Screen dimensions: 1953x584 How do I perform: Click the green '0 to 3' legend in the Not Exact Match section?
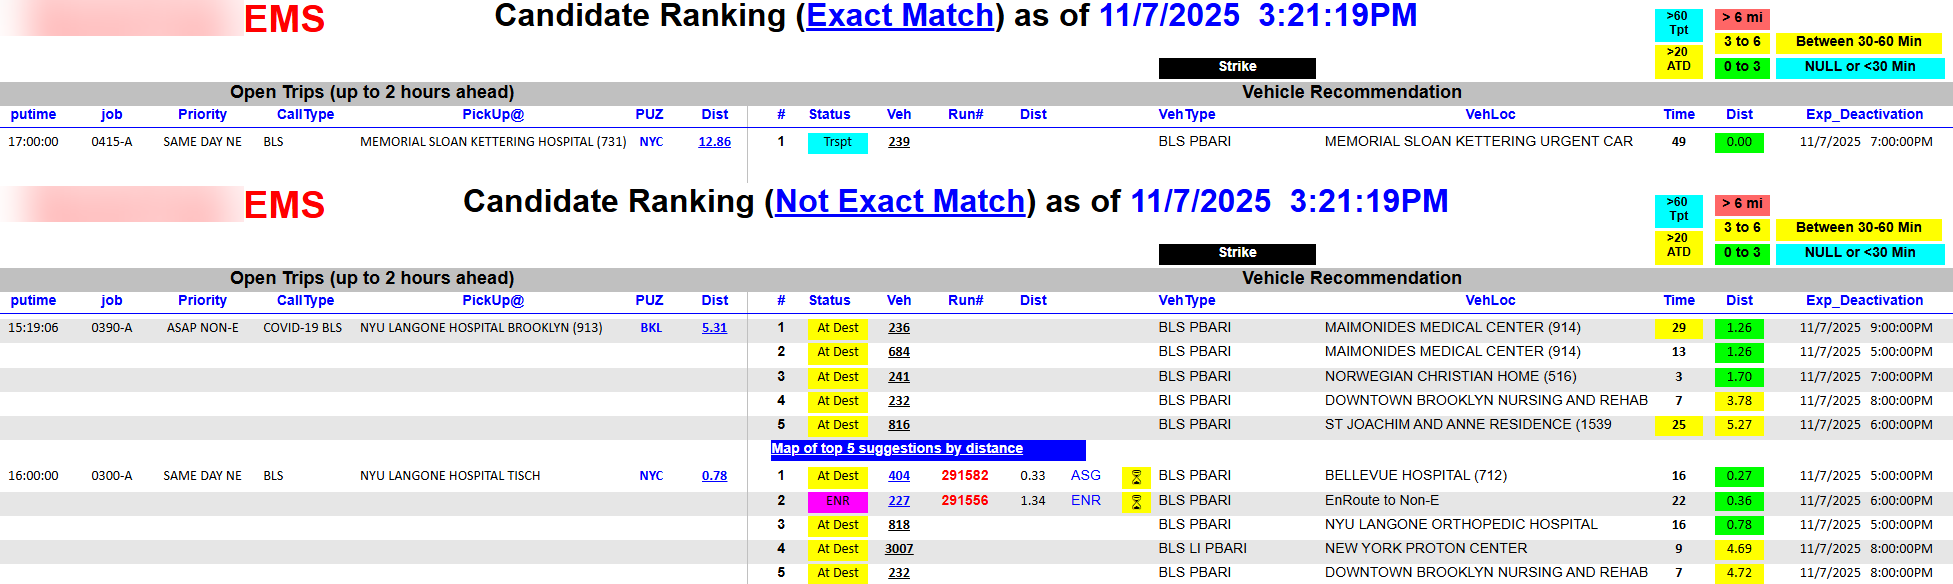[x=1742, y=253]
